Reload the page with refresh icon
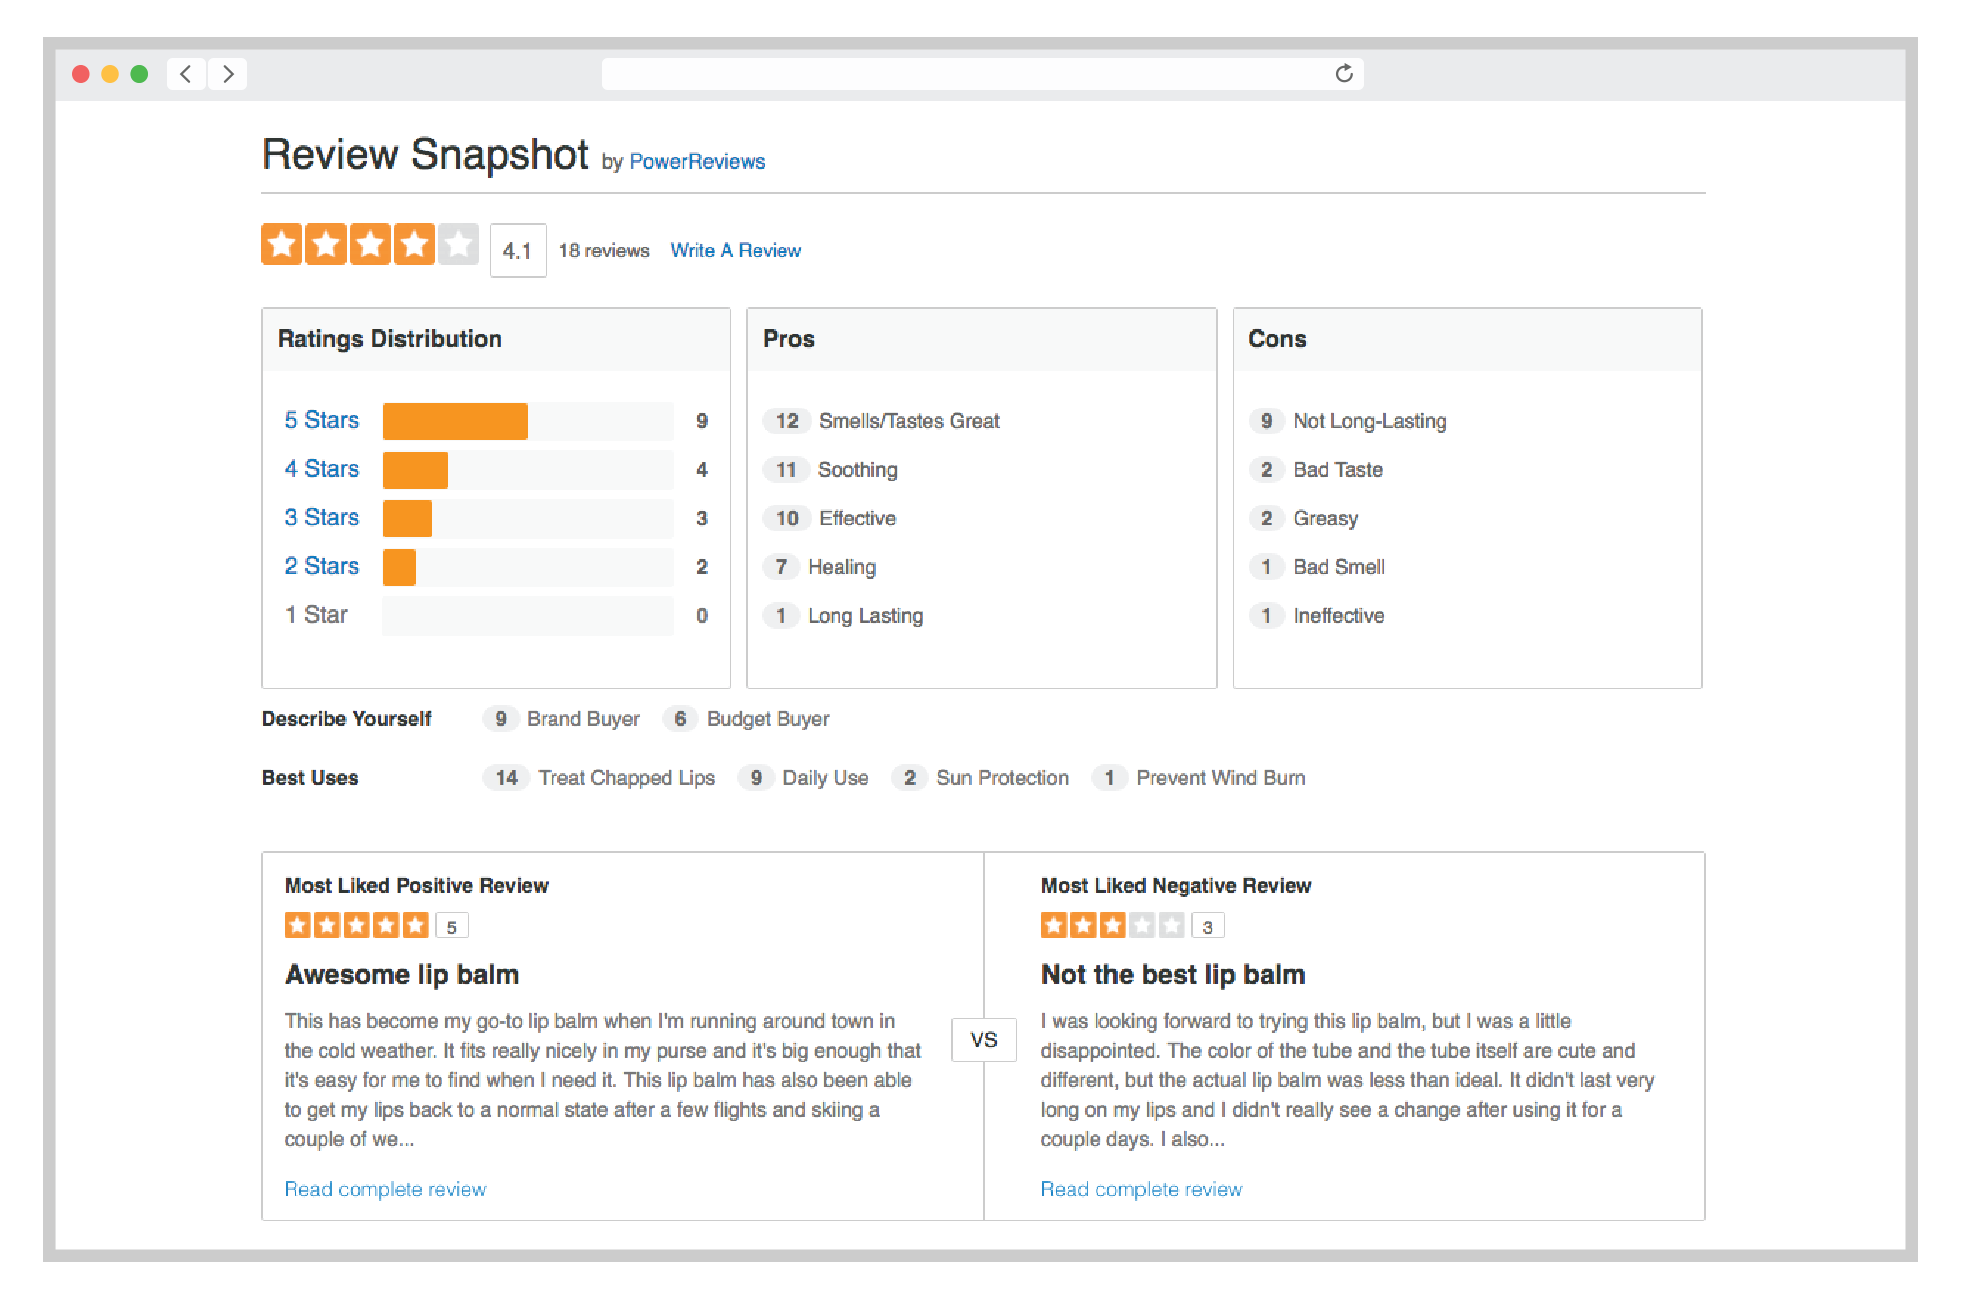Image resolution: width=1969 pixels, height=1294 pixels. point(1344,73)
